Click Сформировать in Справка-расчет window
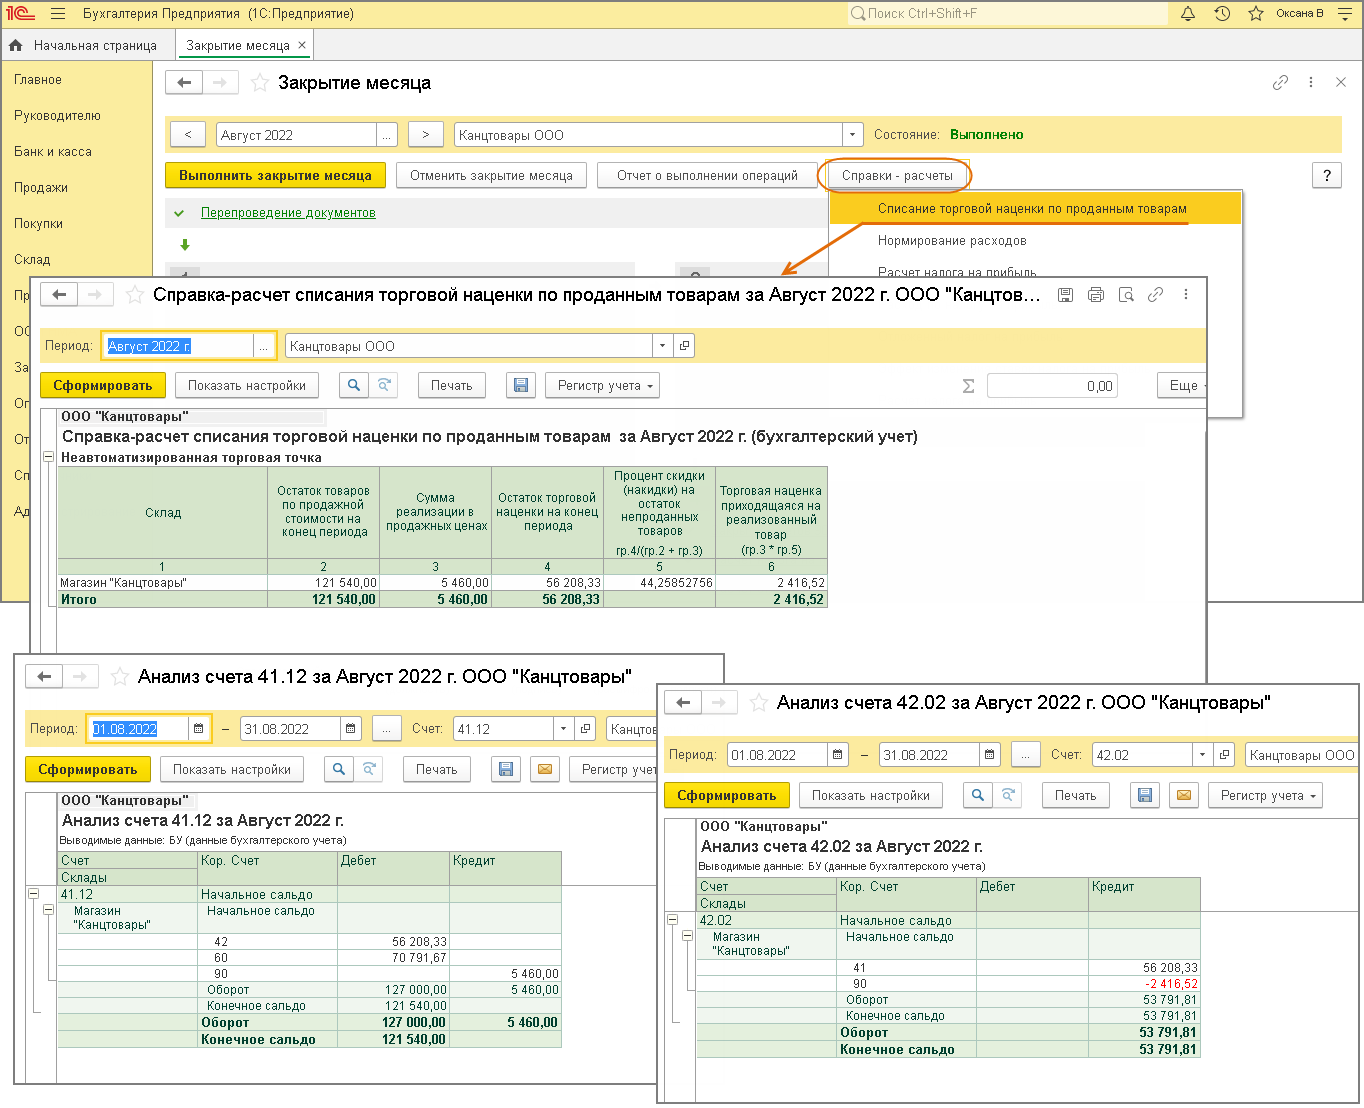 [x=103, y=386]
